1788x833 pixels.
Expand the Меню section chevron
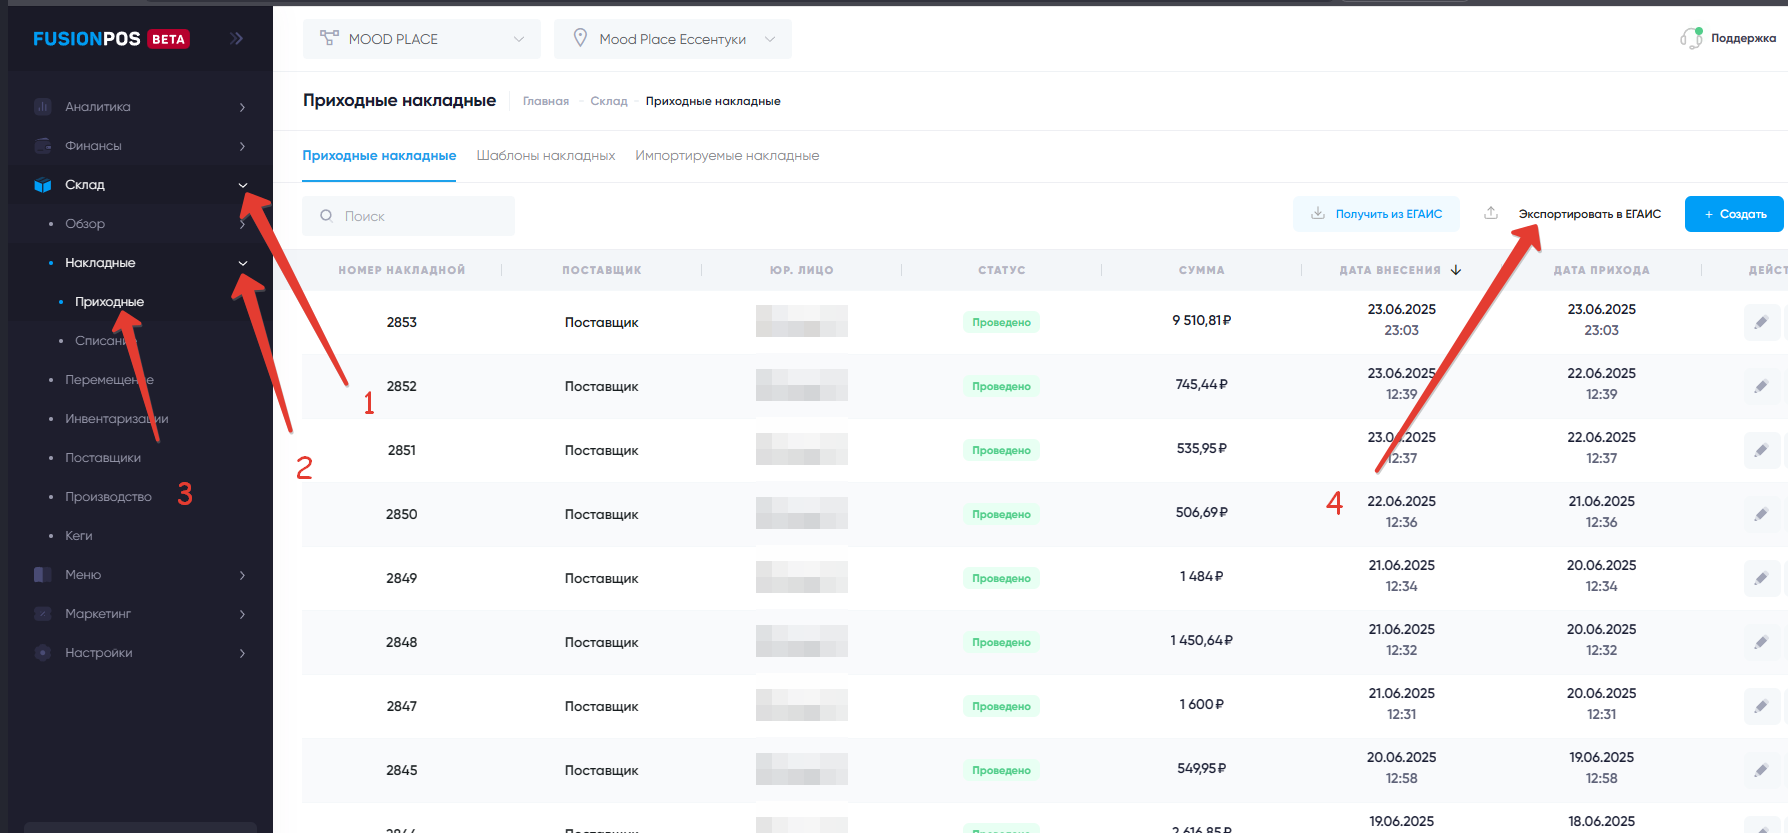[242, 575]
